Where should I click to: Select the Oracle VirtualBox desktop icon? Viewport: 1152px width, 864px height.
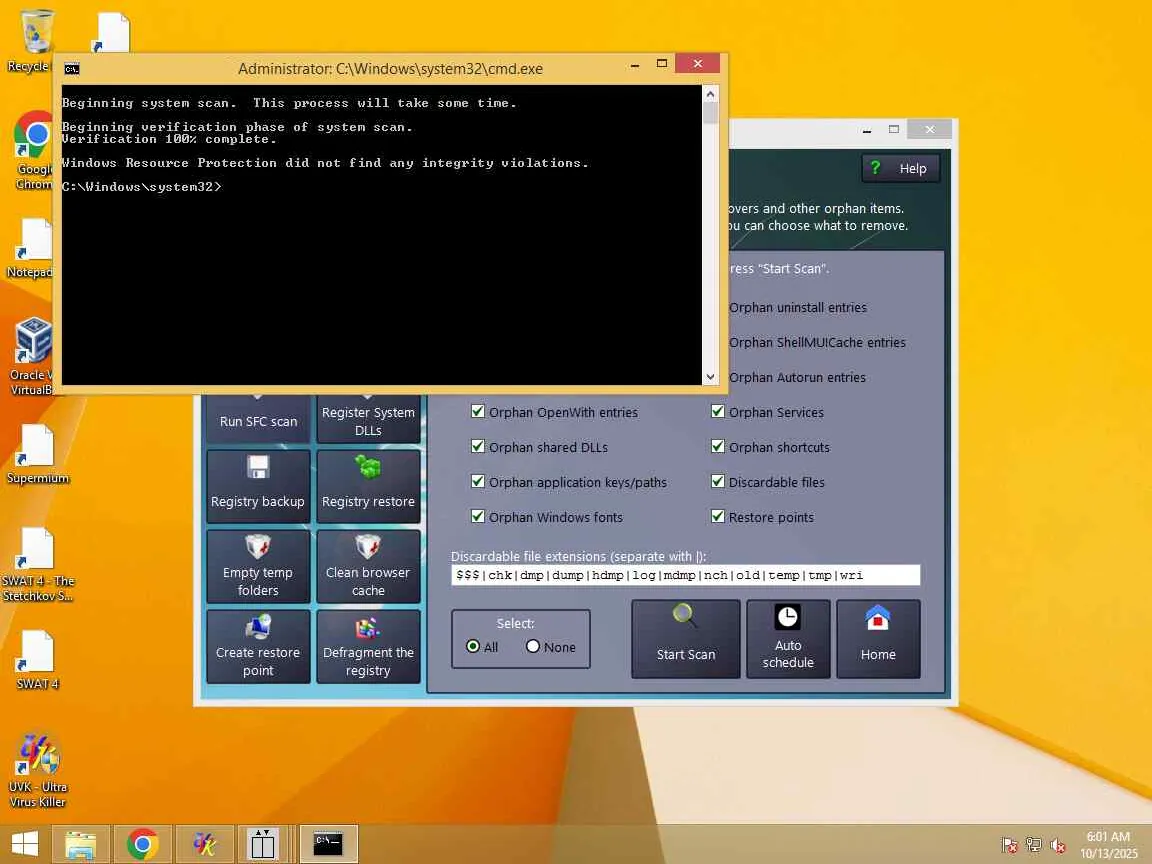click(x=32, y=356)
